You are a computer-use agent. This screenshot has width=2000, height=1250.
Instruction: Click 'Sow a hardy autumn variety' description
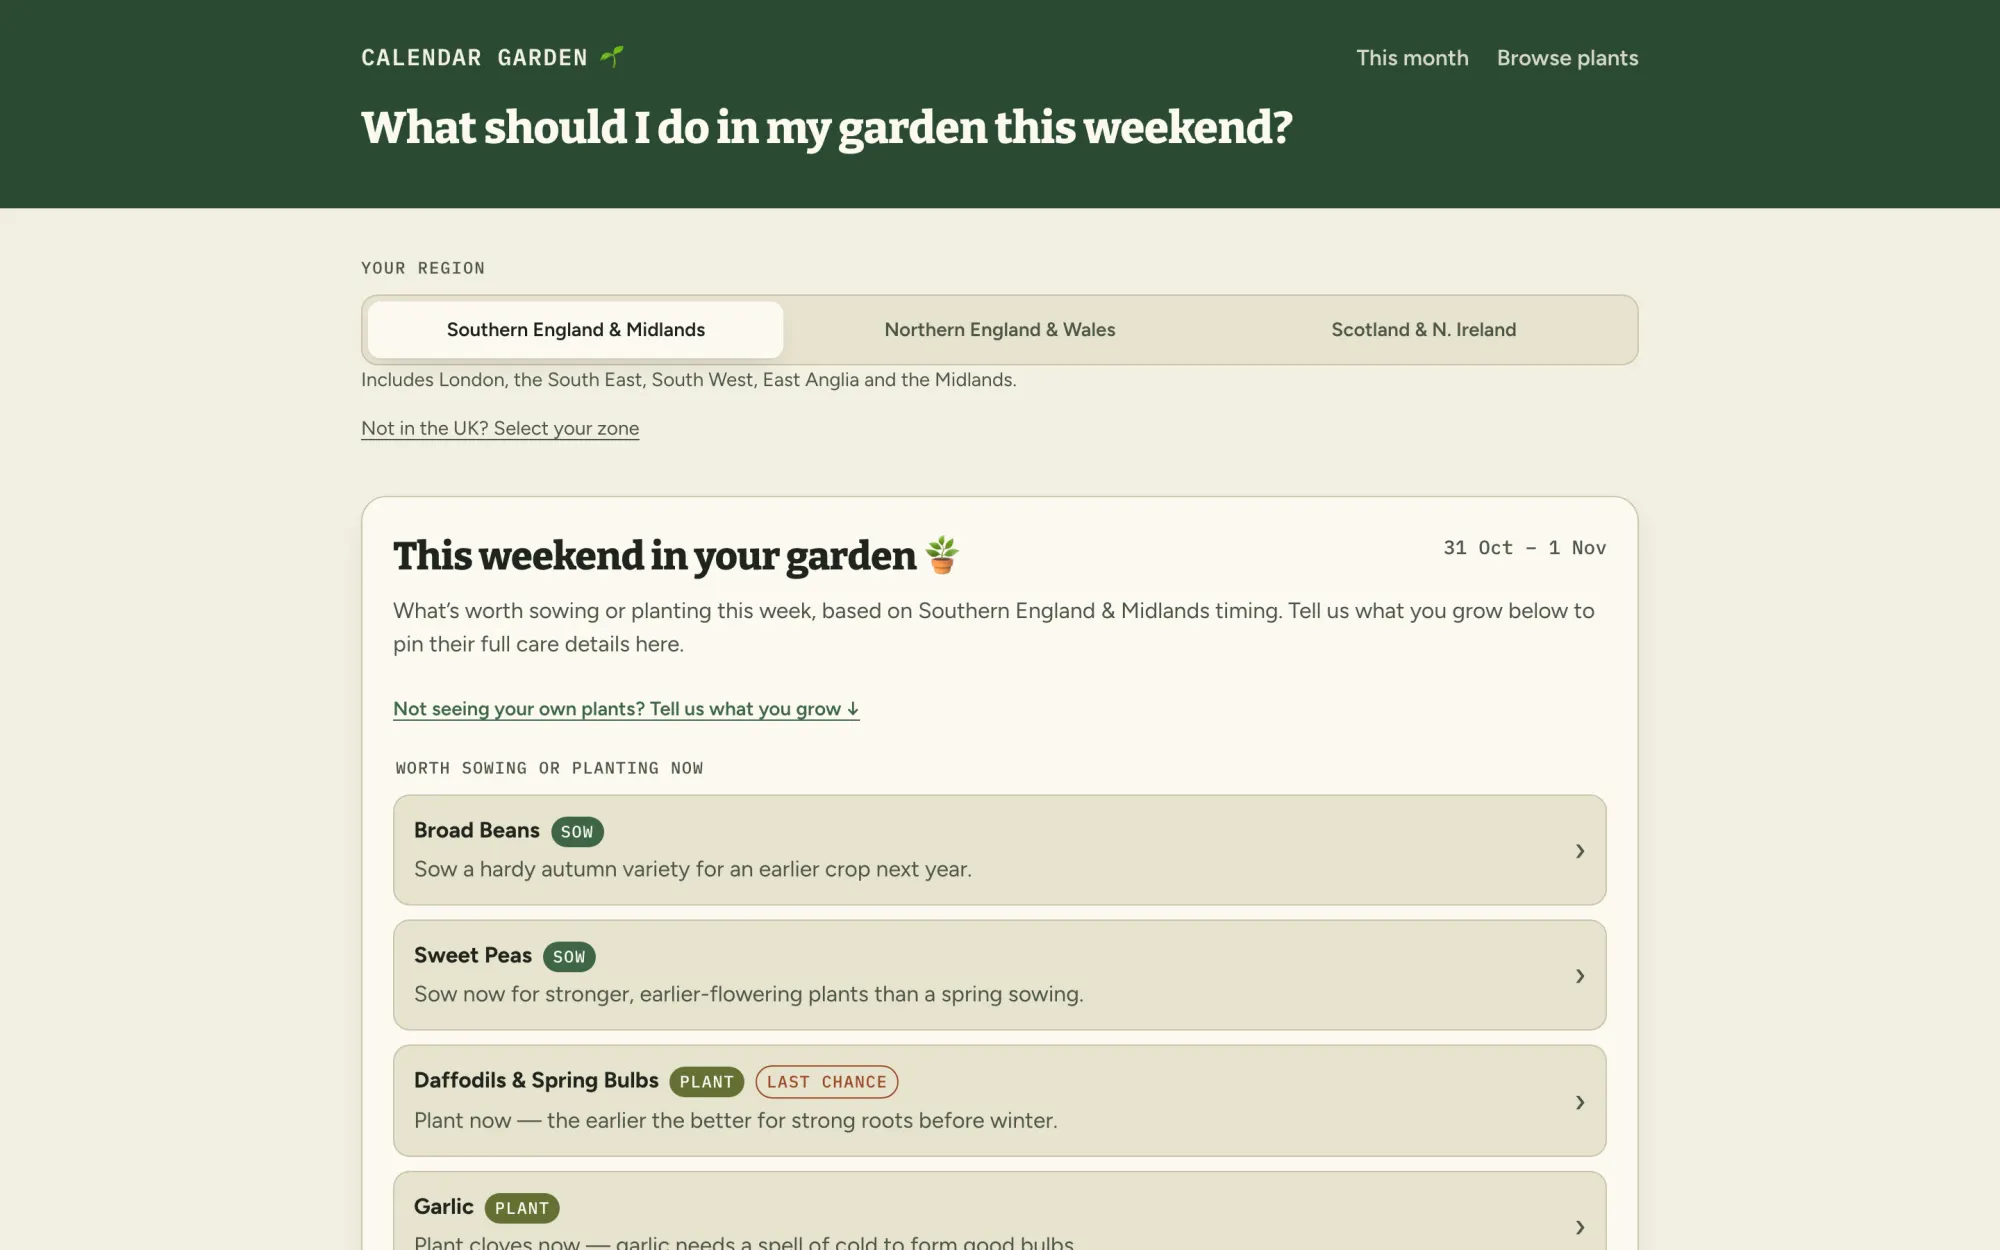pos(693,870)
